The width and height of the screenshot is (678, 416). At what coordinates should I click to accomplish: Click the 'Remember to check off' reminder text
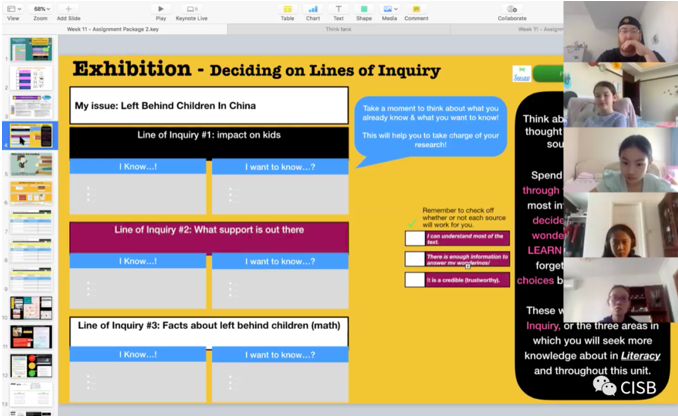464,218
